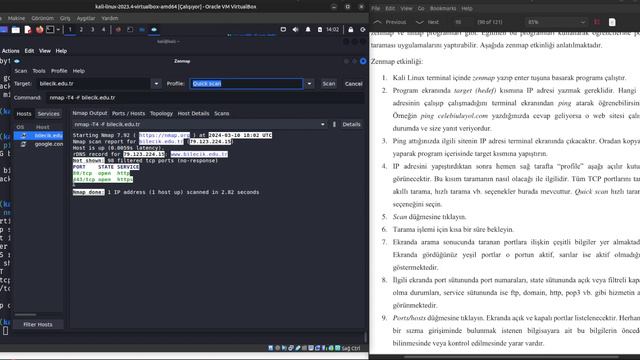This screenshot has width=640, height=360.
Task: Click the 14:02 panel clock
Action: point(333,29)
